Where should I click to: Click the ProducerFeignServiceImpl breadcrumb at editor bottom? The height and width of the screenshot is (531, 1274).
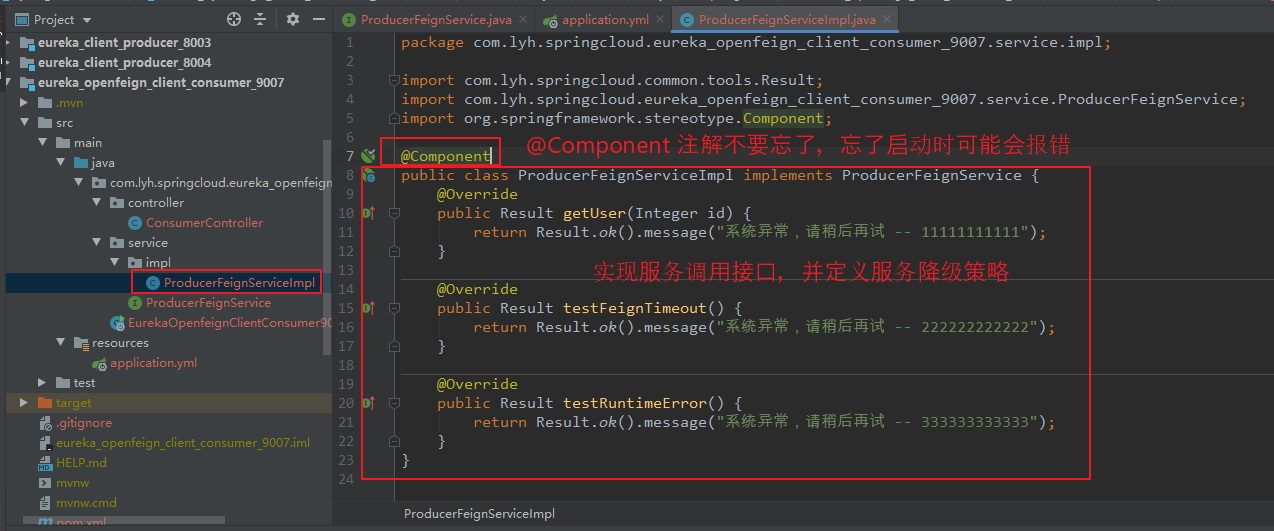pyautogui.click(x=479, y=513)
